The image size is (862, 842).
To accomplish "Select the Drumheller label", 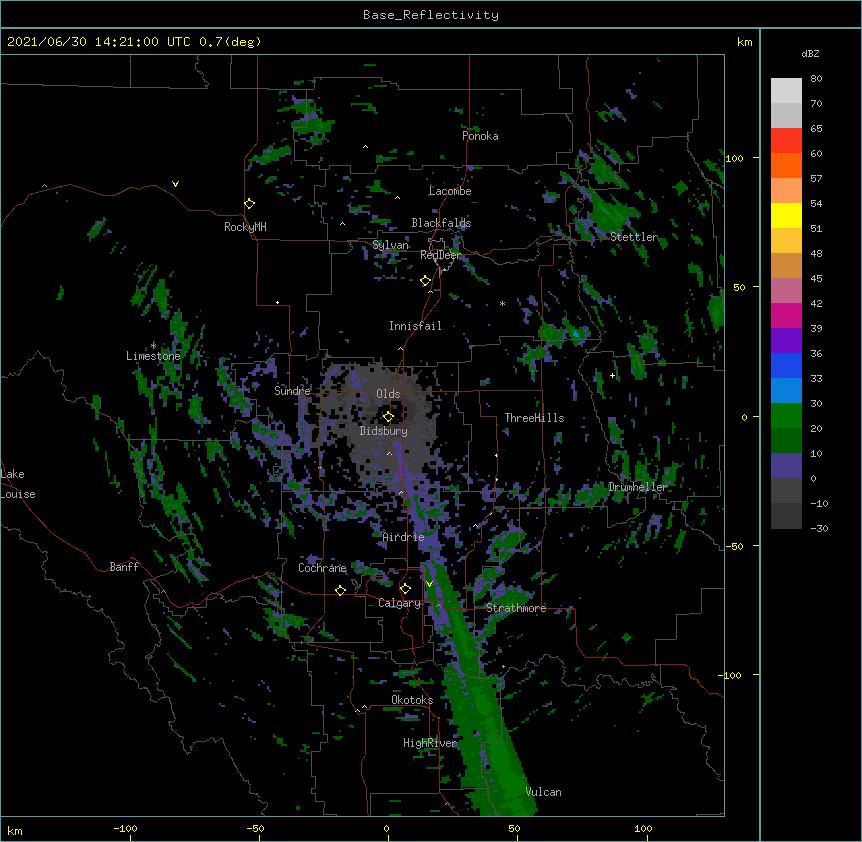I will coord(638,487).
